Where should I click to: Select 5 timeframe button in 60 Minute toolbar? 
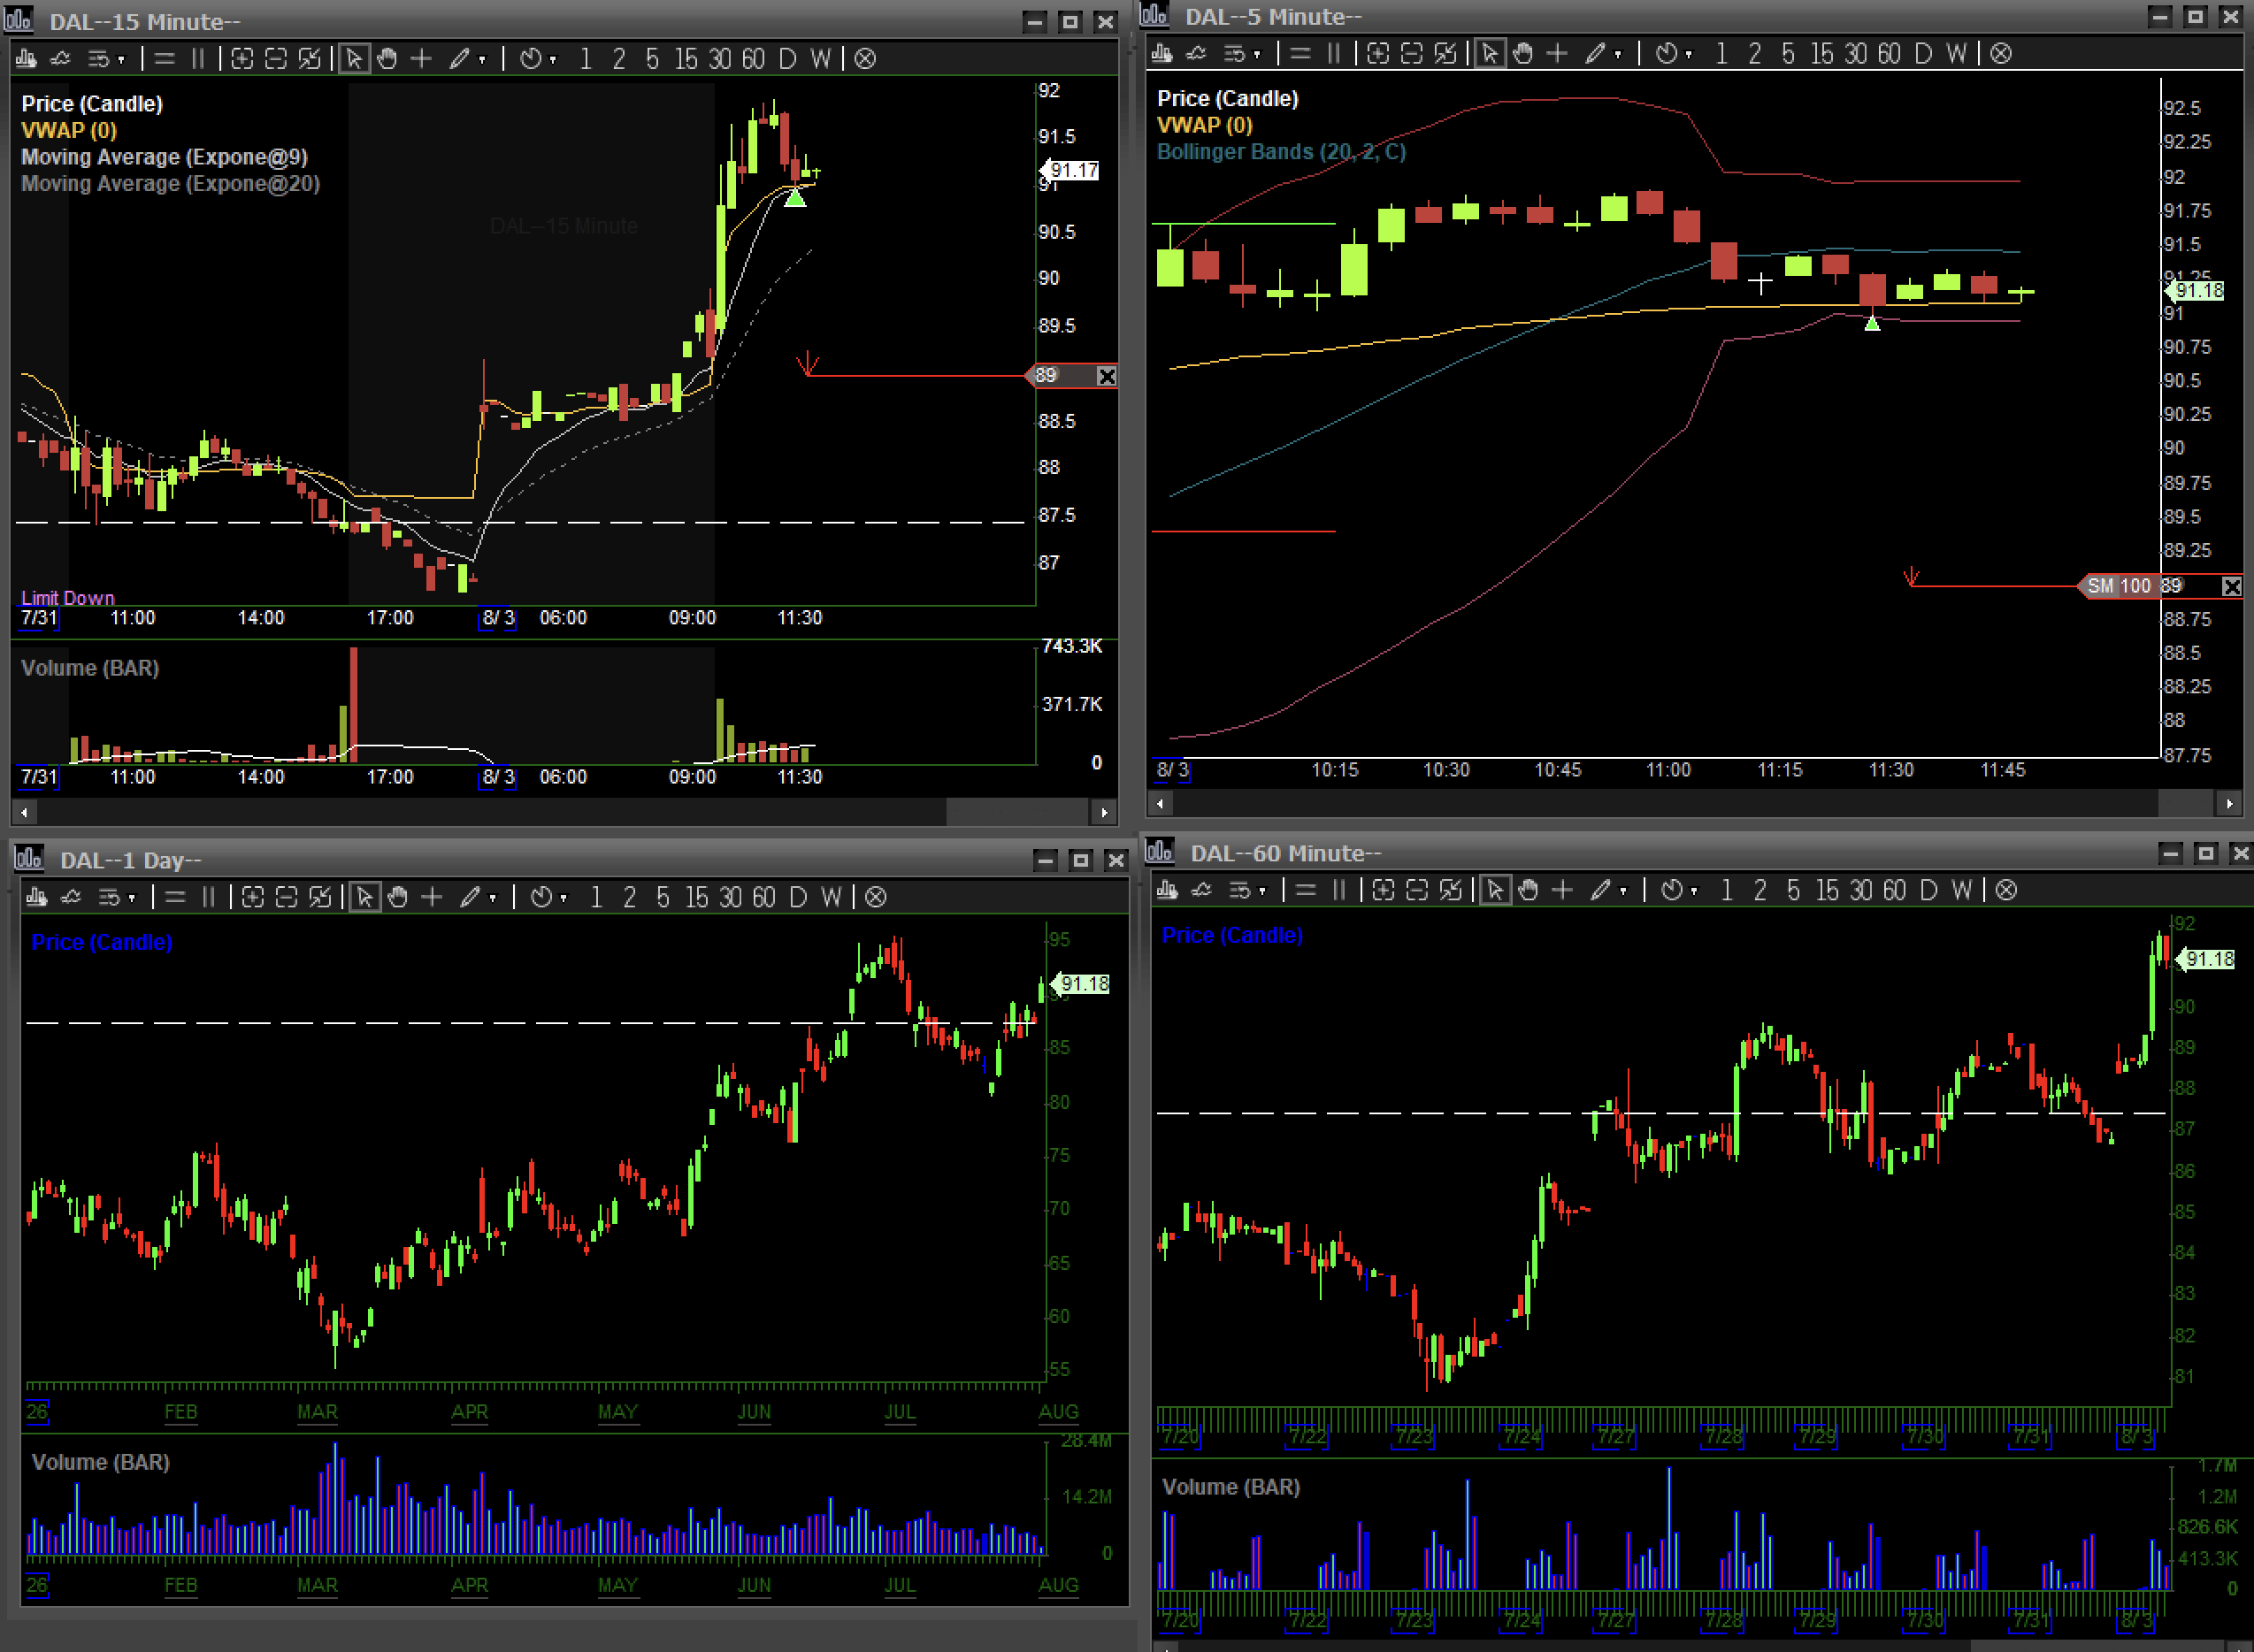coord(1793,890)
